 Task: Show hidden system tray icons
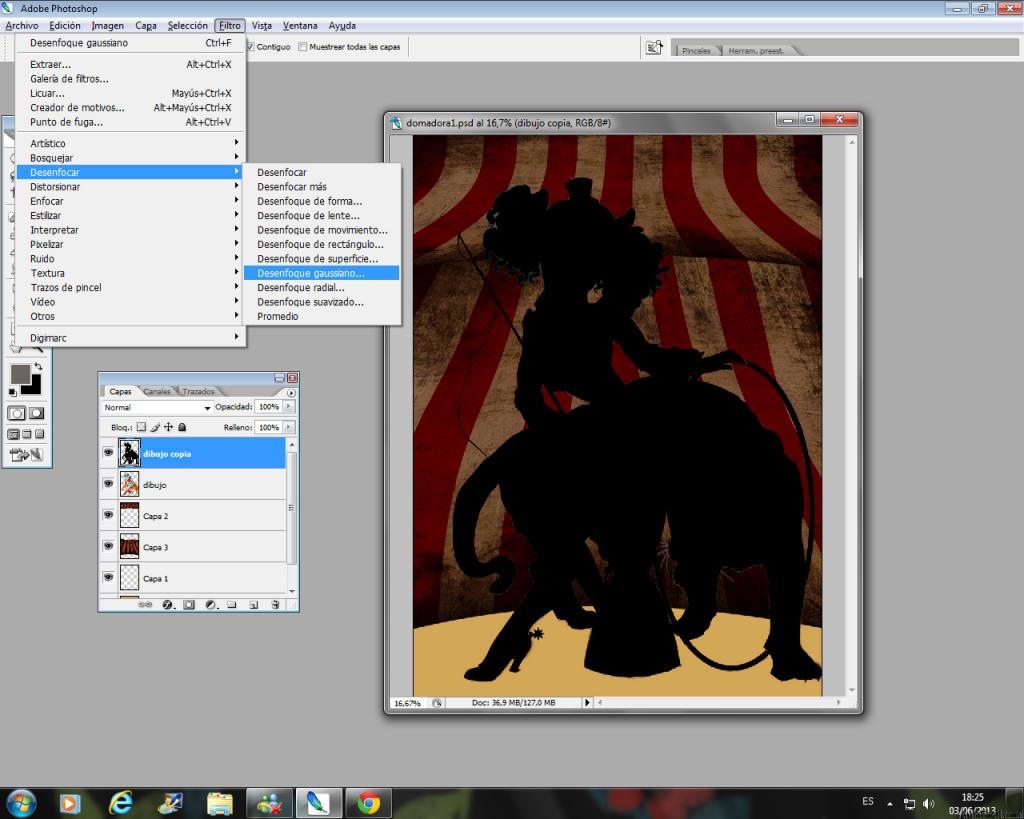(889, 804)
